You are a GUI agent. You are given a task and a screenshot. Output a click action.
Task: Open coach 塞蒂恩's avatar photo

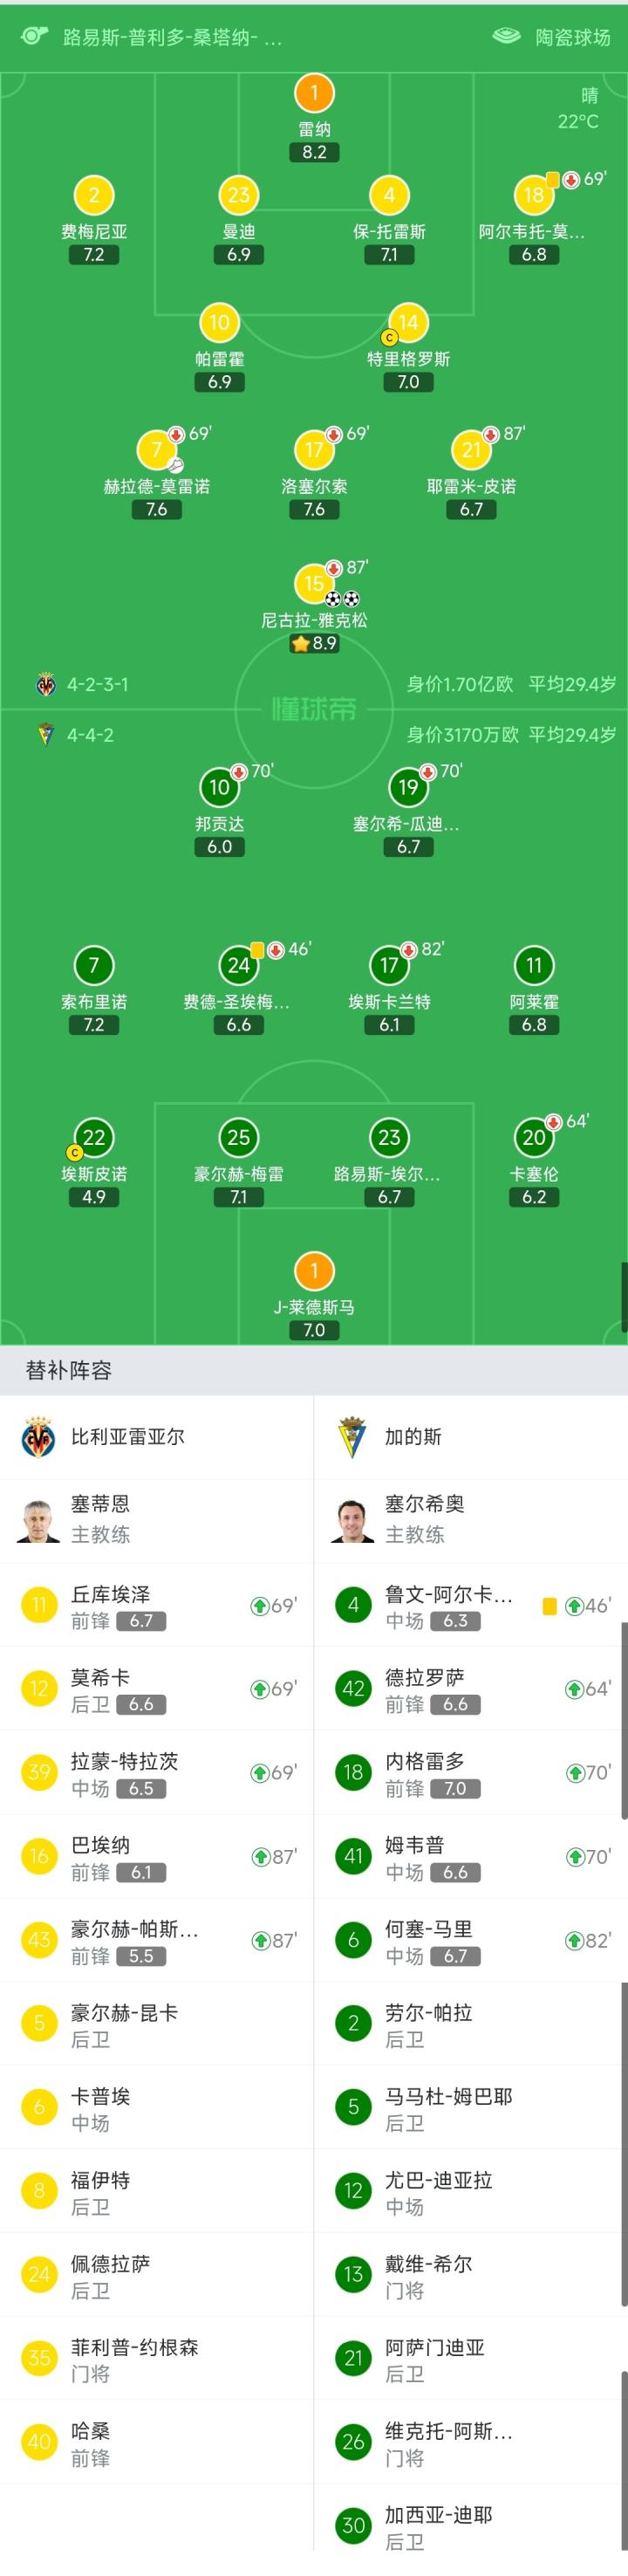(39, 1519)
